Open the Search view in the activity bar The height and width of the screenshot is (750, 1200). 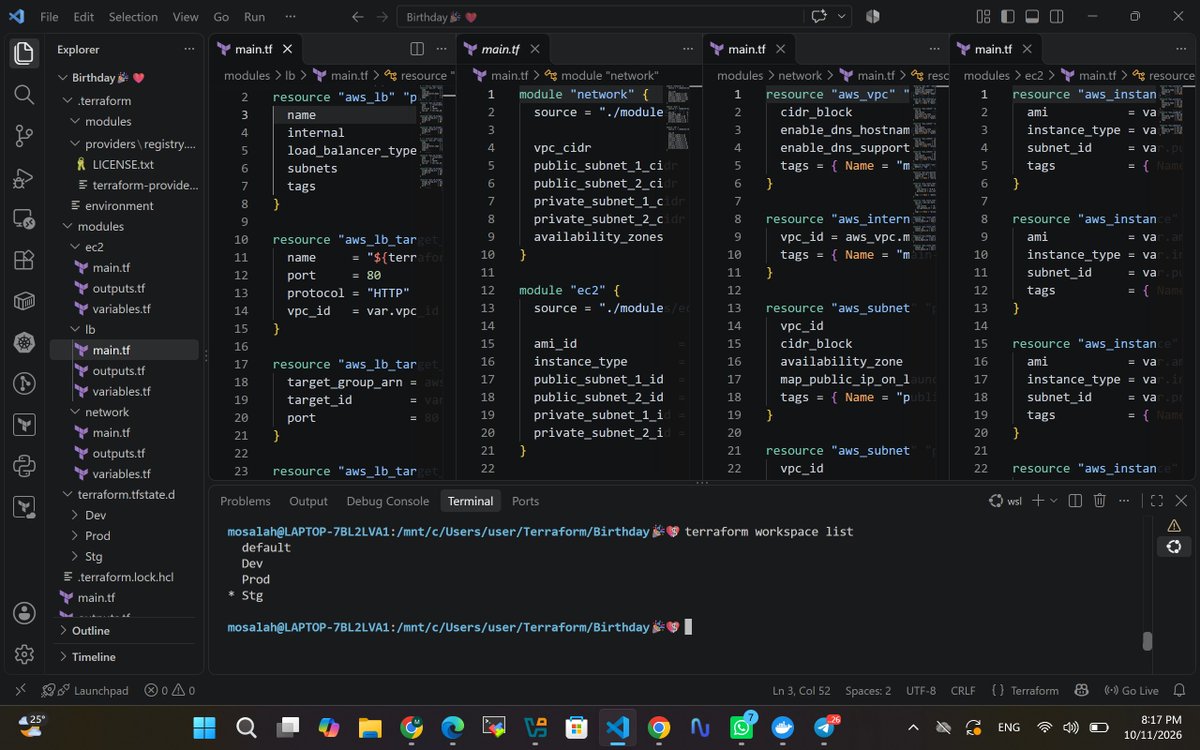tap(24, 94)
